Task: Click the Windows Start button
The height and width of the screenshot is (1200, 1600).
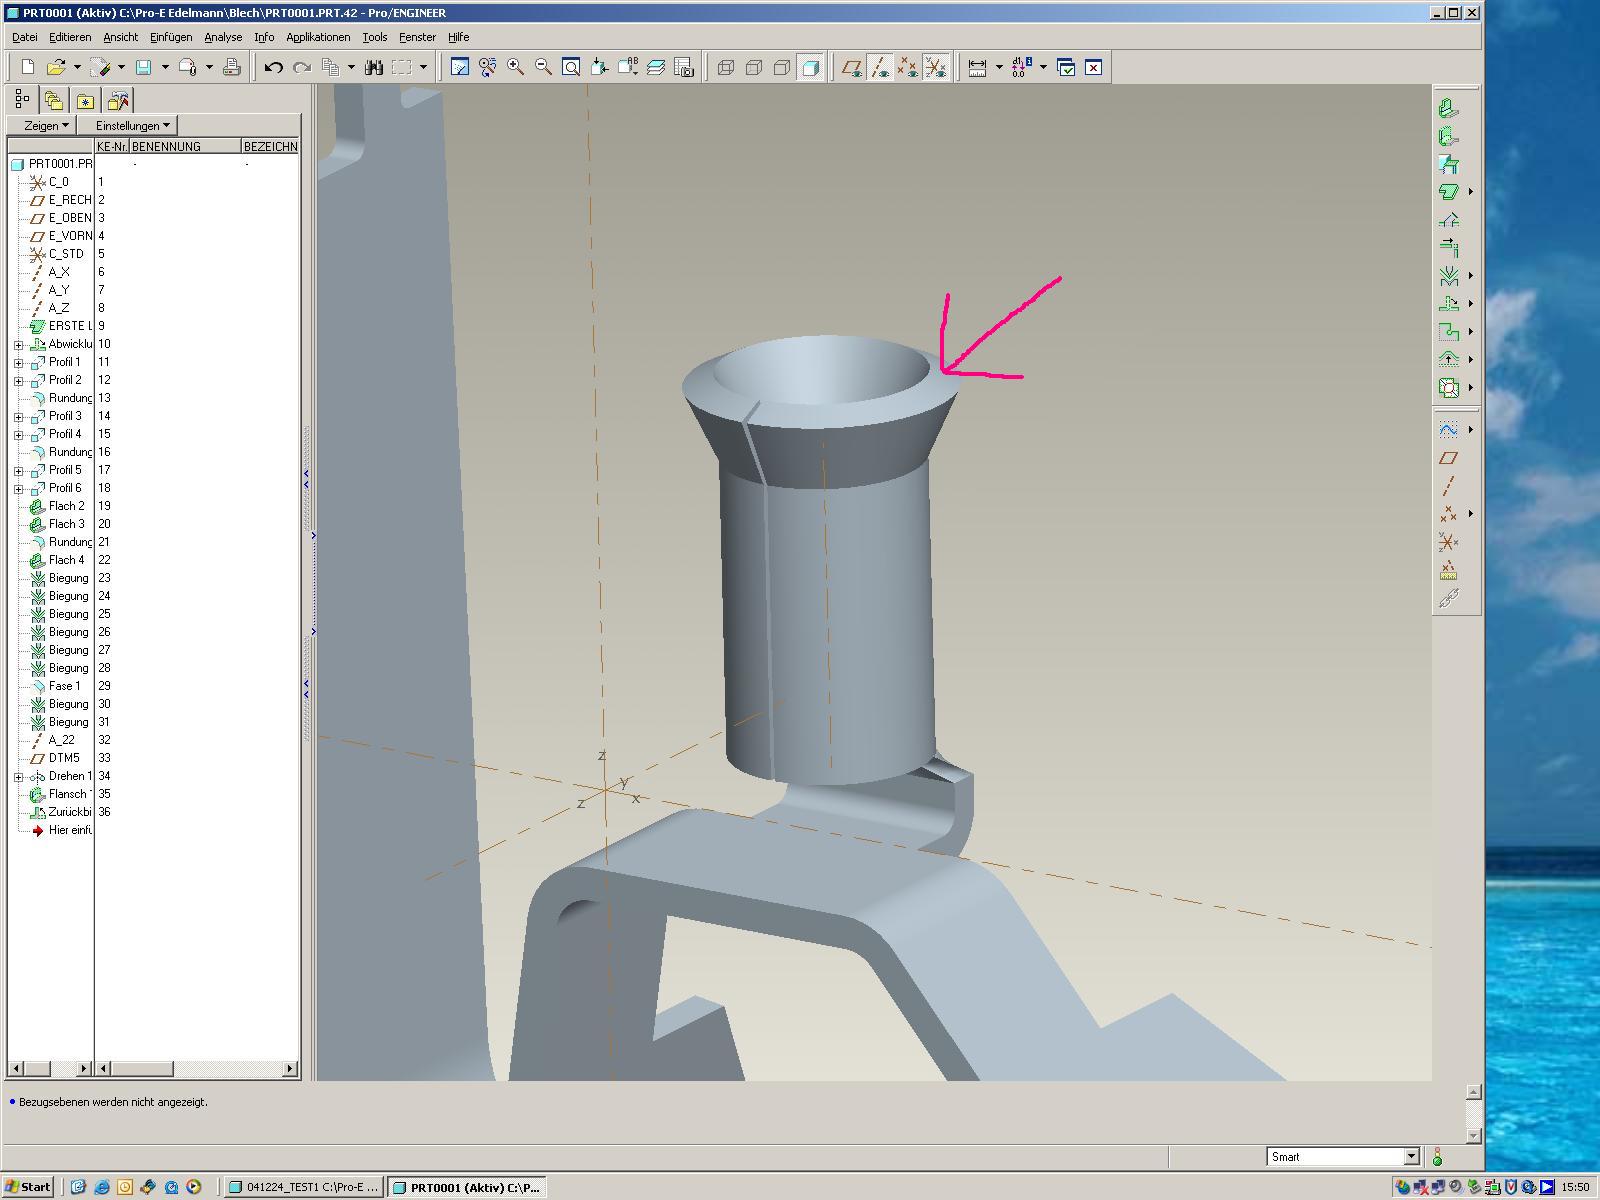Action: pyautogui.click(x=28, y=1187)
